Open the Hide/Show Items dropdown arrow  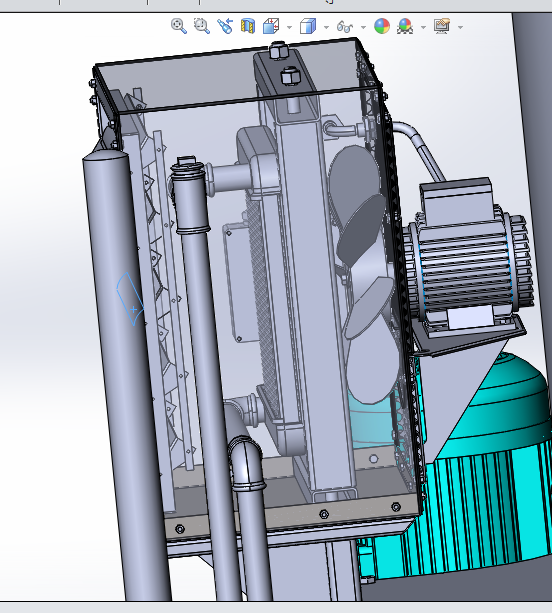364,27
